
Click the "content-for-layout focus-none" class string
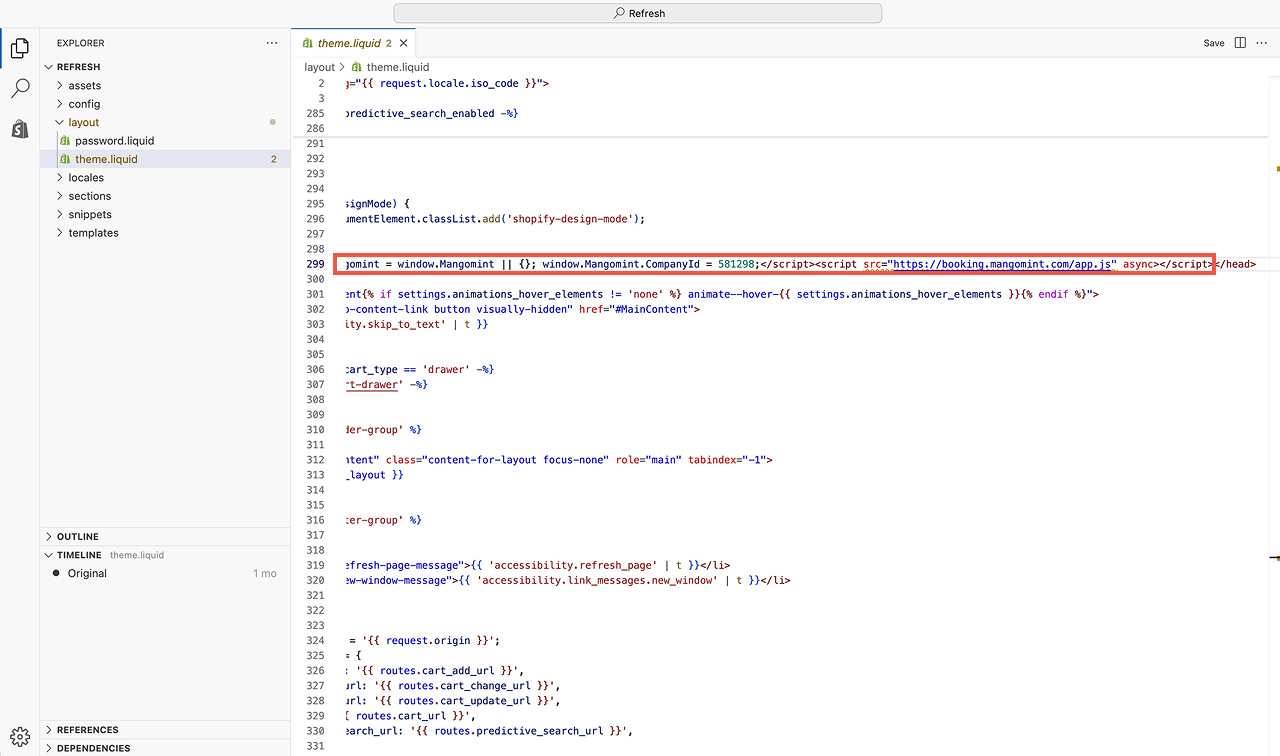516,460
